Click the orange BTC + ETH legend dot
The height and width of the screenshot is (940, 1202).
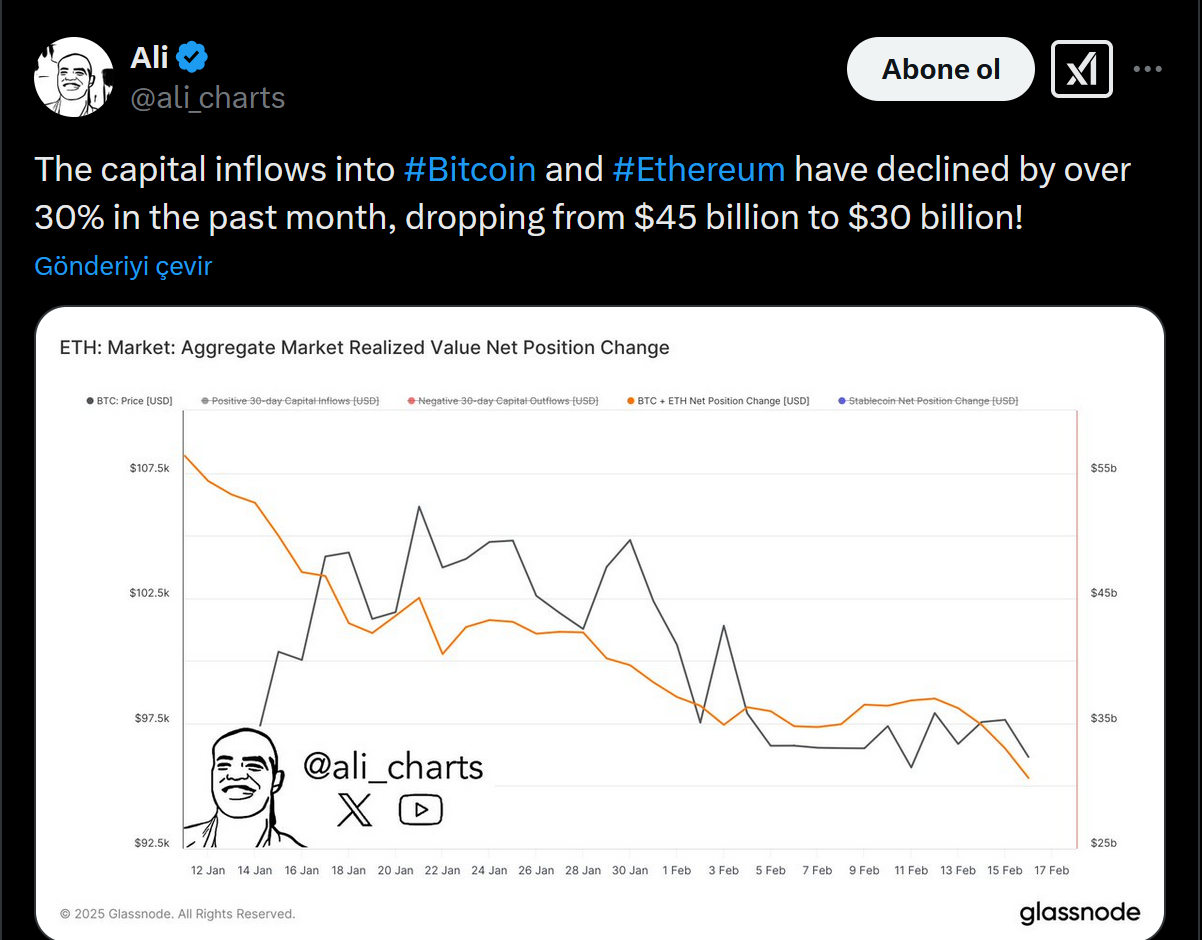631,401
